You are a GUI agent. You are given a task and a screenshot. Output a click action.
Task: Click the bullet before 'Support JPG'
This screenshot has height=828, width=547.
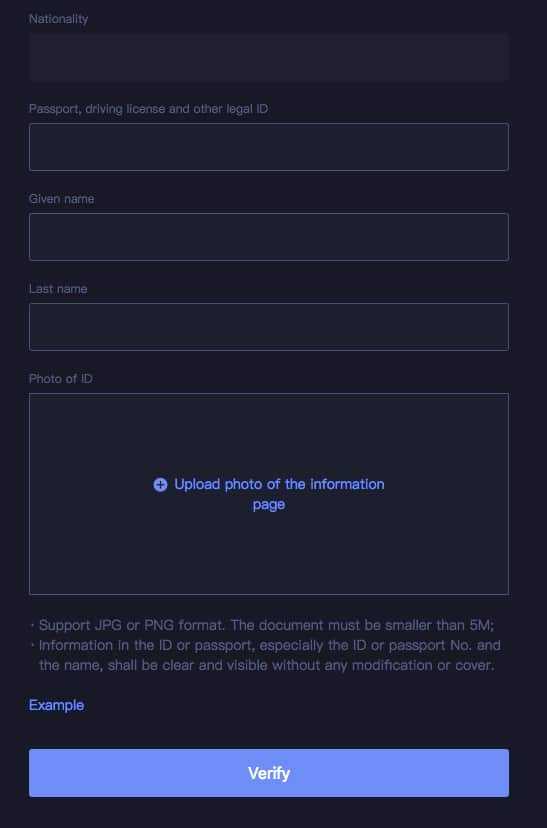(x=33, y=626)
